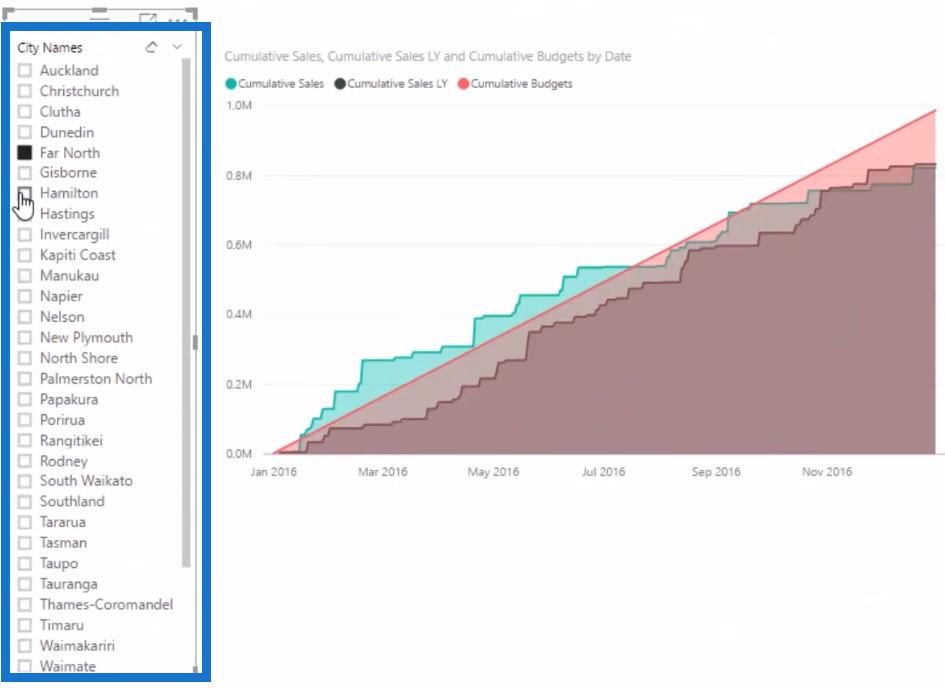
Task: Click the 'Jan 2016' x-axis label
Action: [274, 472]
